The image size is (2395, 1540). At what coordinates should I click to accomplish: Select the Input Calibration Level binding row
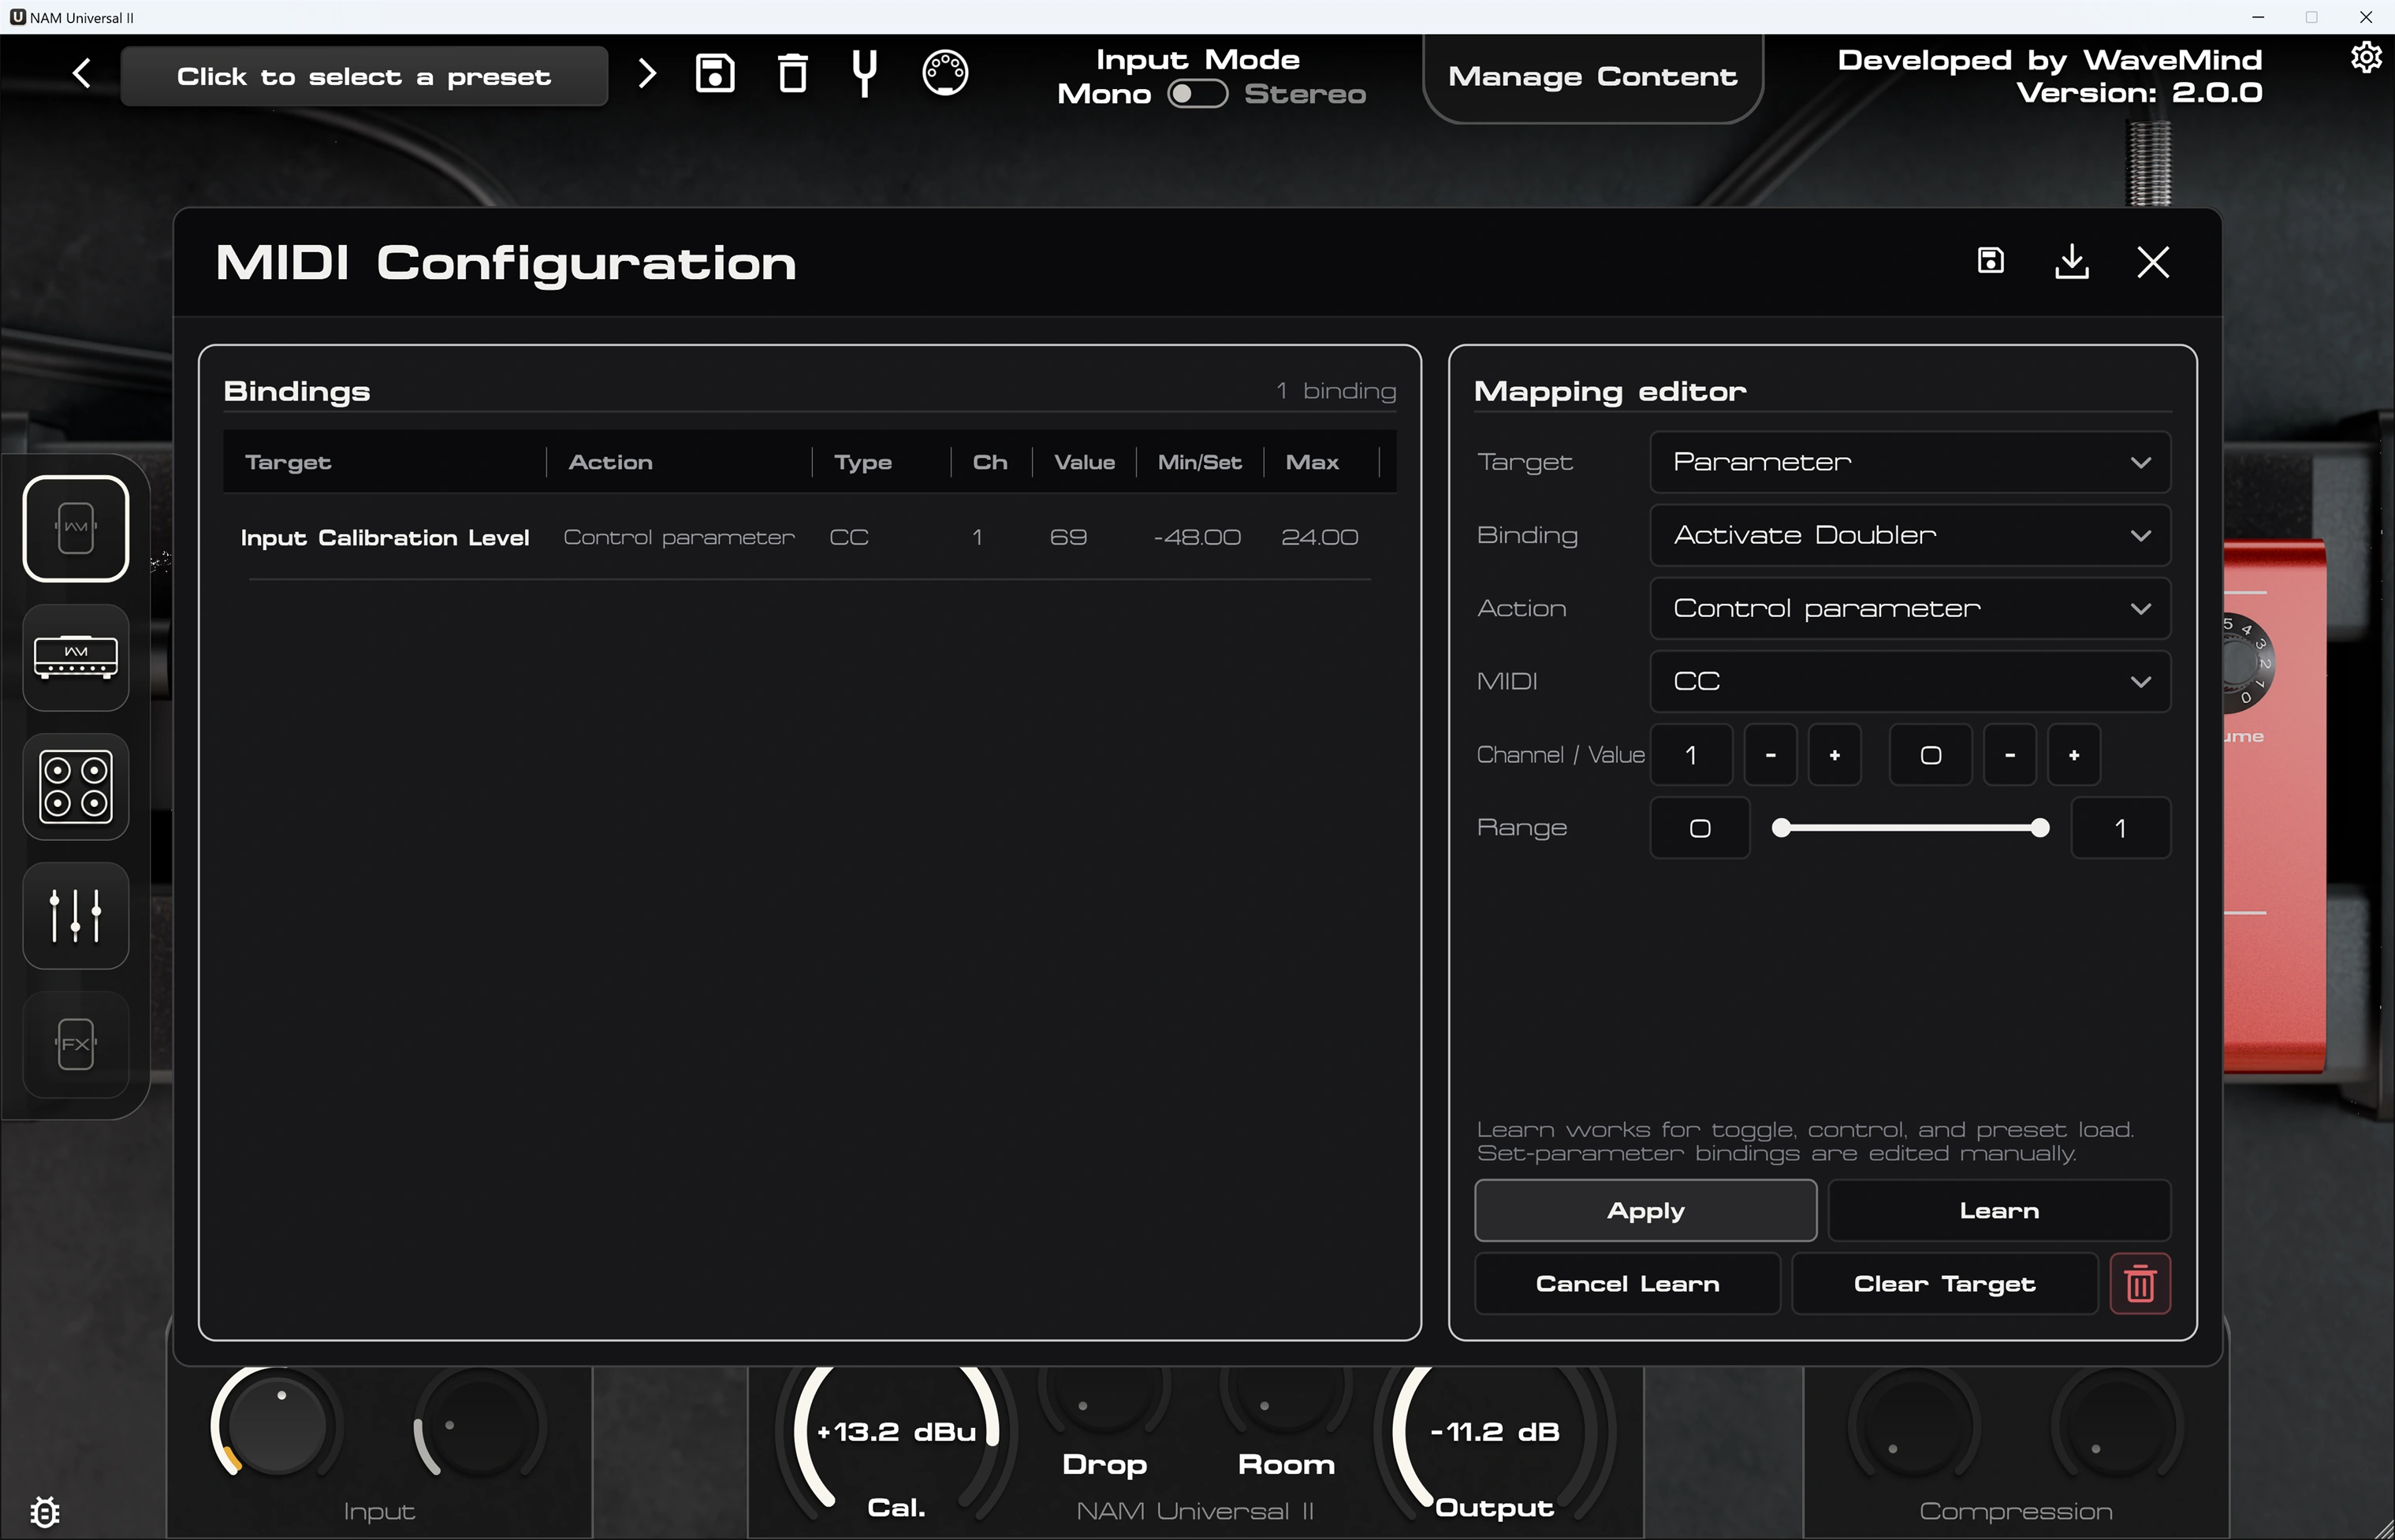(809, 537)
